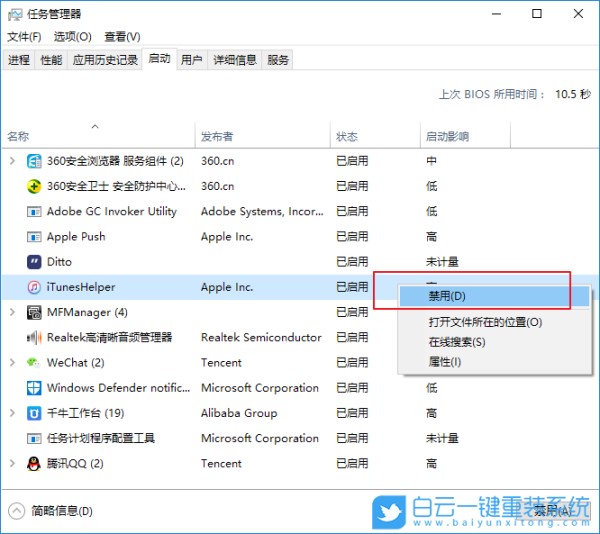This screenshot has height=534, width=600.
Task: Sort by the 状态 column header
Action: click(375, 135)
